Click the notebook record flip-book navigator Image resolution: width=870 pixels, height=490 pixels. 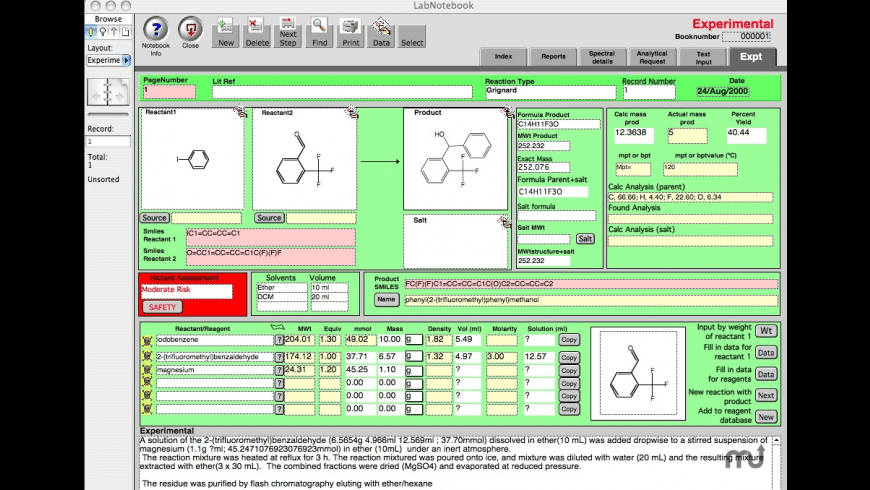pos(108,92)
